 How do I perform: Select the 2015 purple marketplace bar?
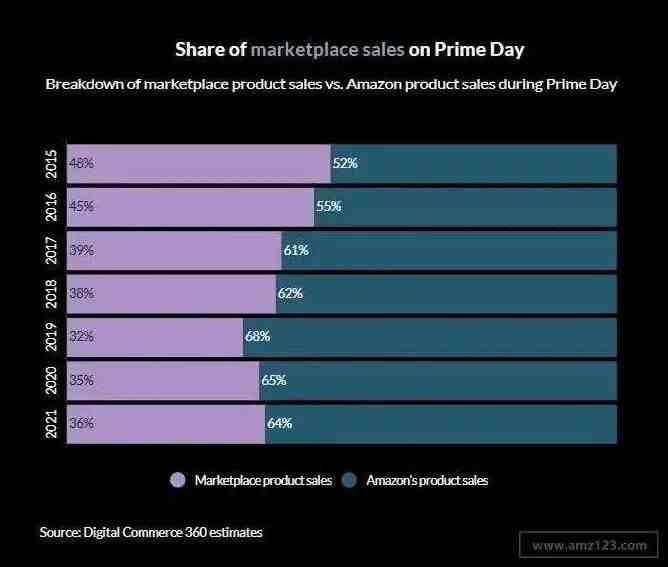[198, 164]
